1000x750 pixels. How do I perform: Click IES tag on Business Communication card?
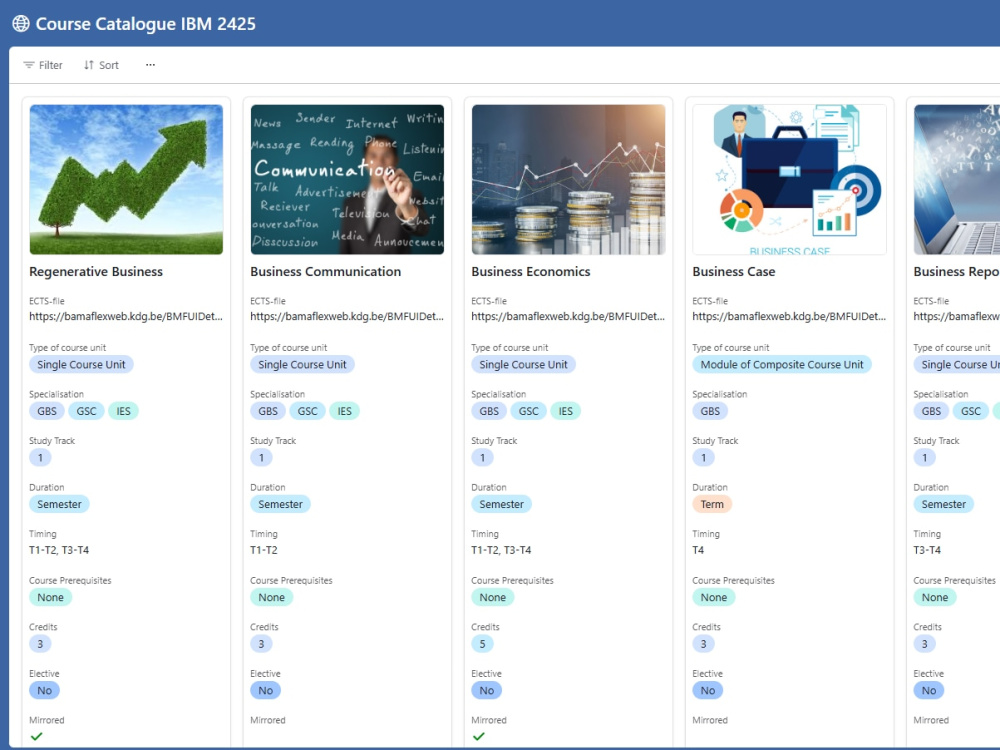pos(344,411)
